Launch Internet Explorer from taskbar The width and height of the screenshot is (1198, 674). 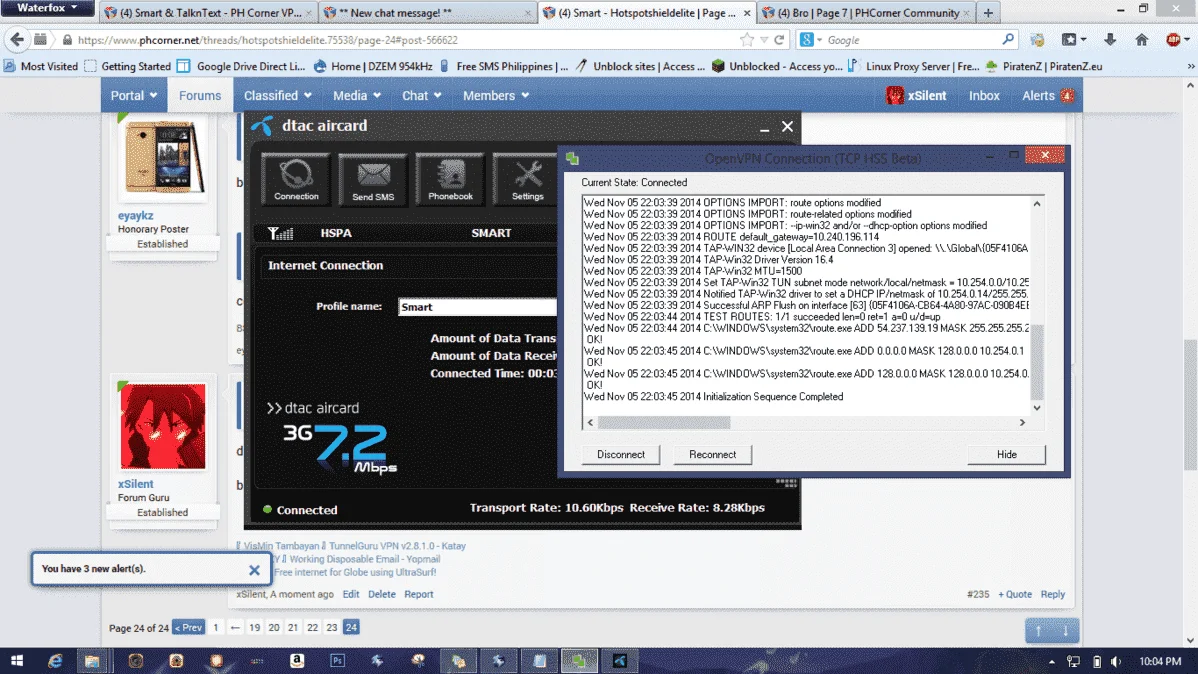[55, 661]
